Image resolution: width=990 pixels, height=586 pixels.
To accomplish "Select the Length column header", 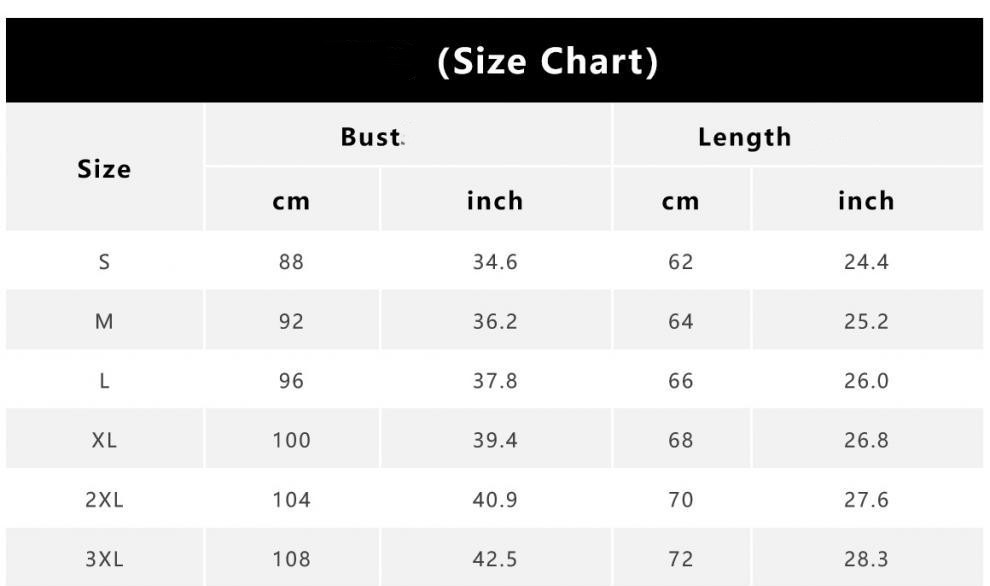I will (x=744, y=137).
